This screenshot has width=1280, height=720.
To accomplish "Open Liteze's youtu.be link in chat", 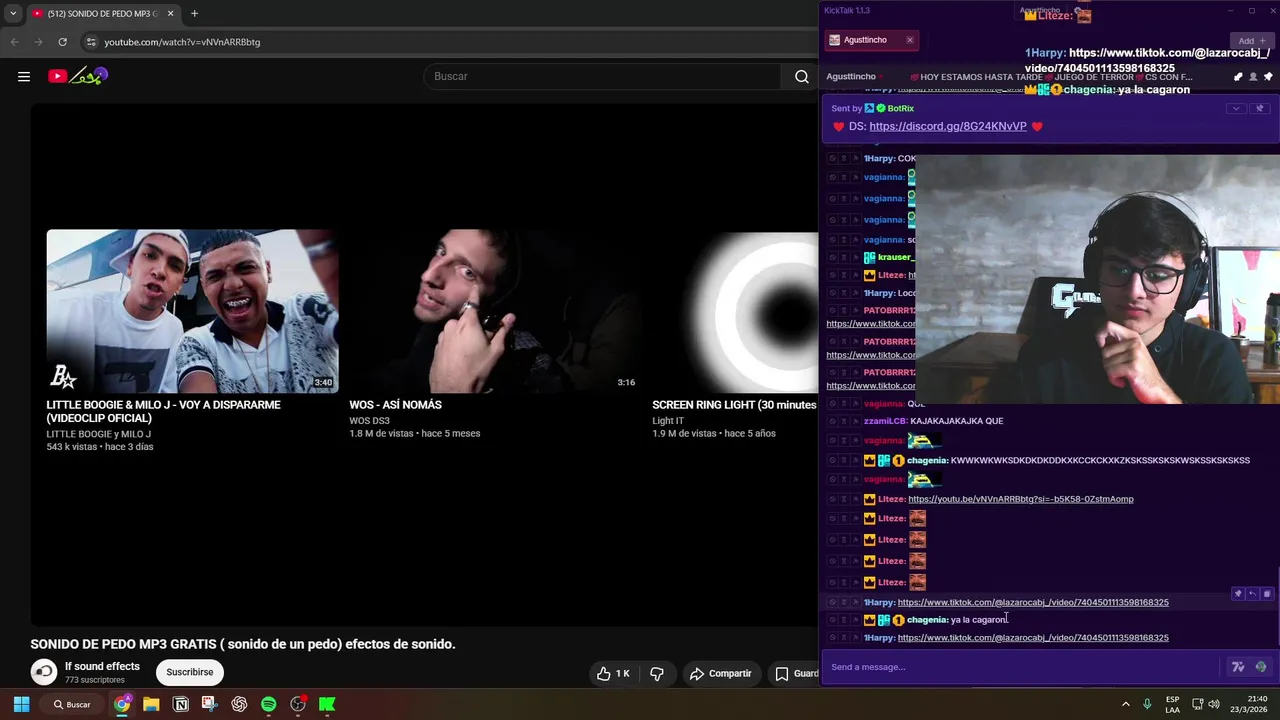I will [x=1020, y=499].
